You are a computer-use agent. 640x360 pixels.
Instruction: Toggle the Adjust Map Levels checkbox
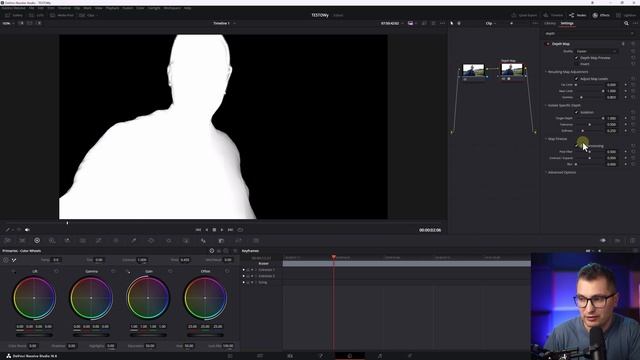(577, 79)
